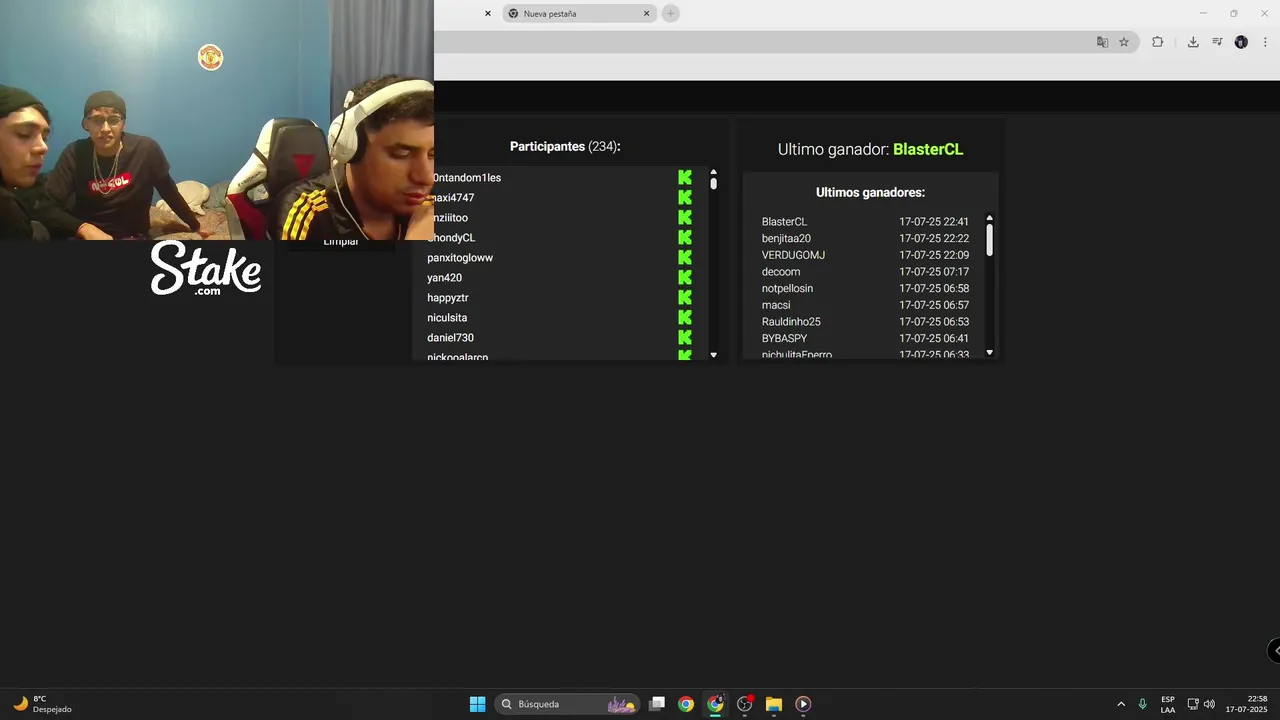Click winner benjitaa20 in the list
1280x720 pixels.
pyautogui.click(x=786, y=239)
